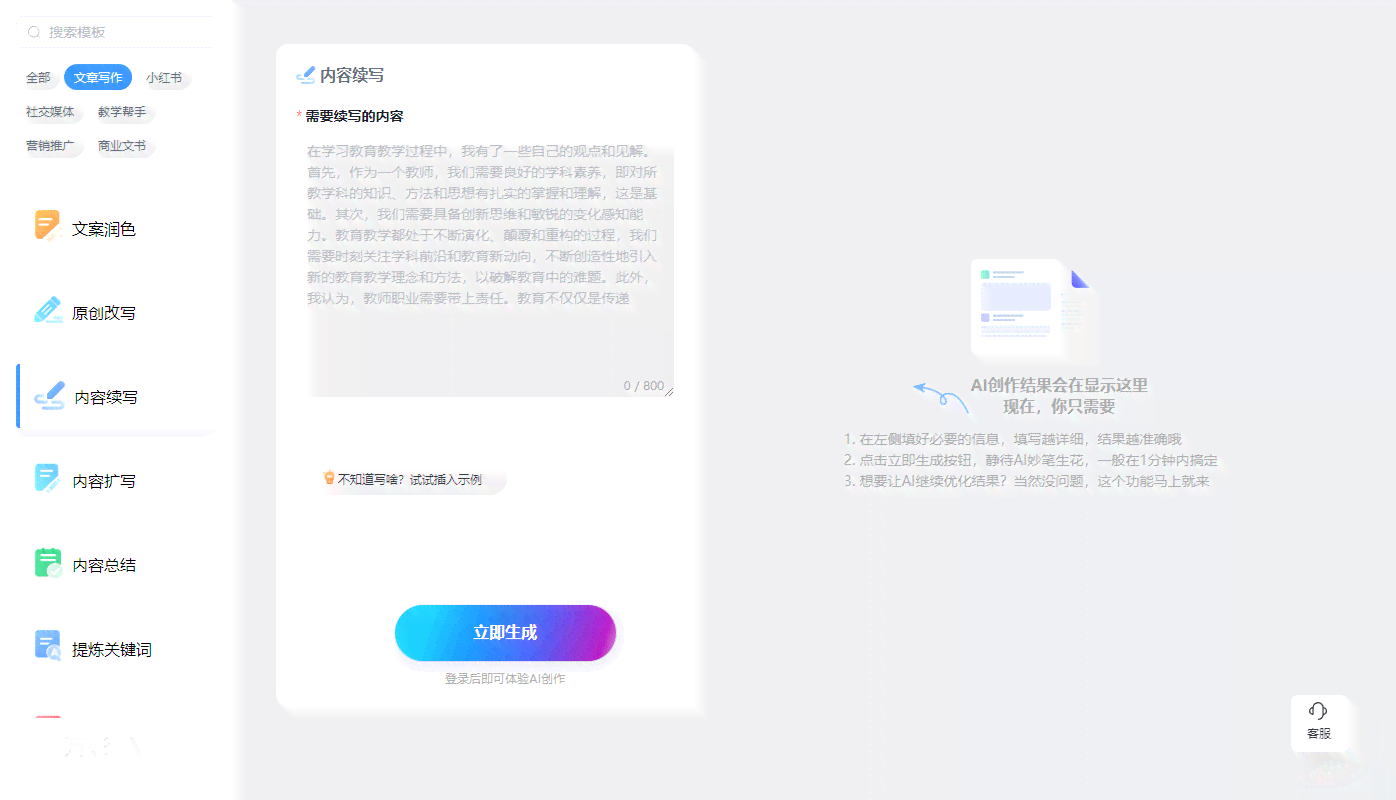The height and width of the screenshot is (800, 1396).
Task: Switch to the 社交媒体 category
Action: tap(50, 111)
